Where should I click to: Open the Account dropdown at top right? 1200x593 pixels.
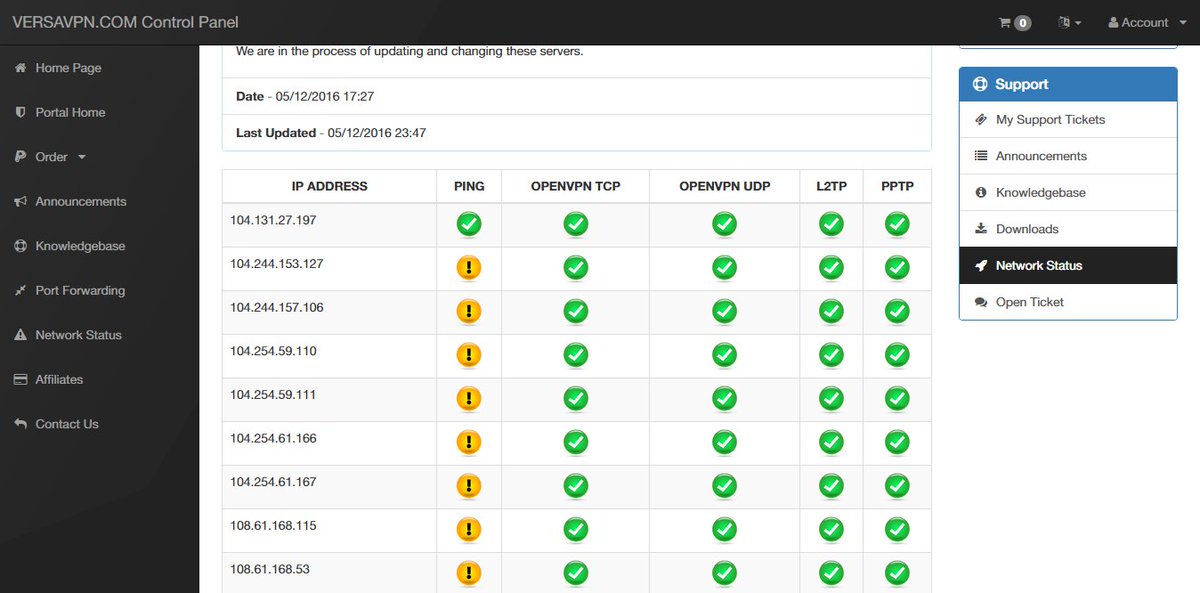[x=1143, y=22]
